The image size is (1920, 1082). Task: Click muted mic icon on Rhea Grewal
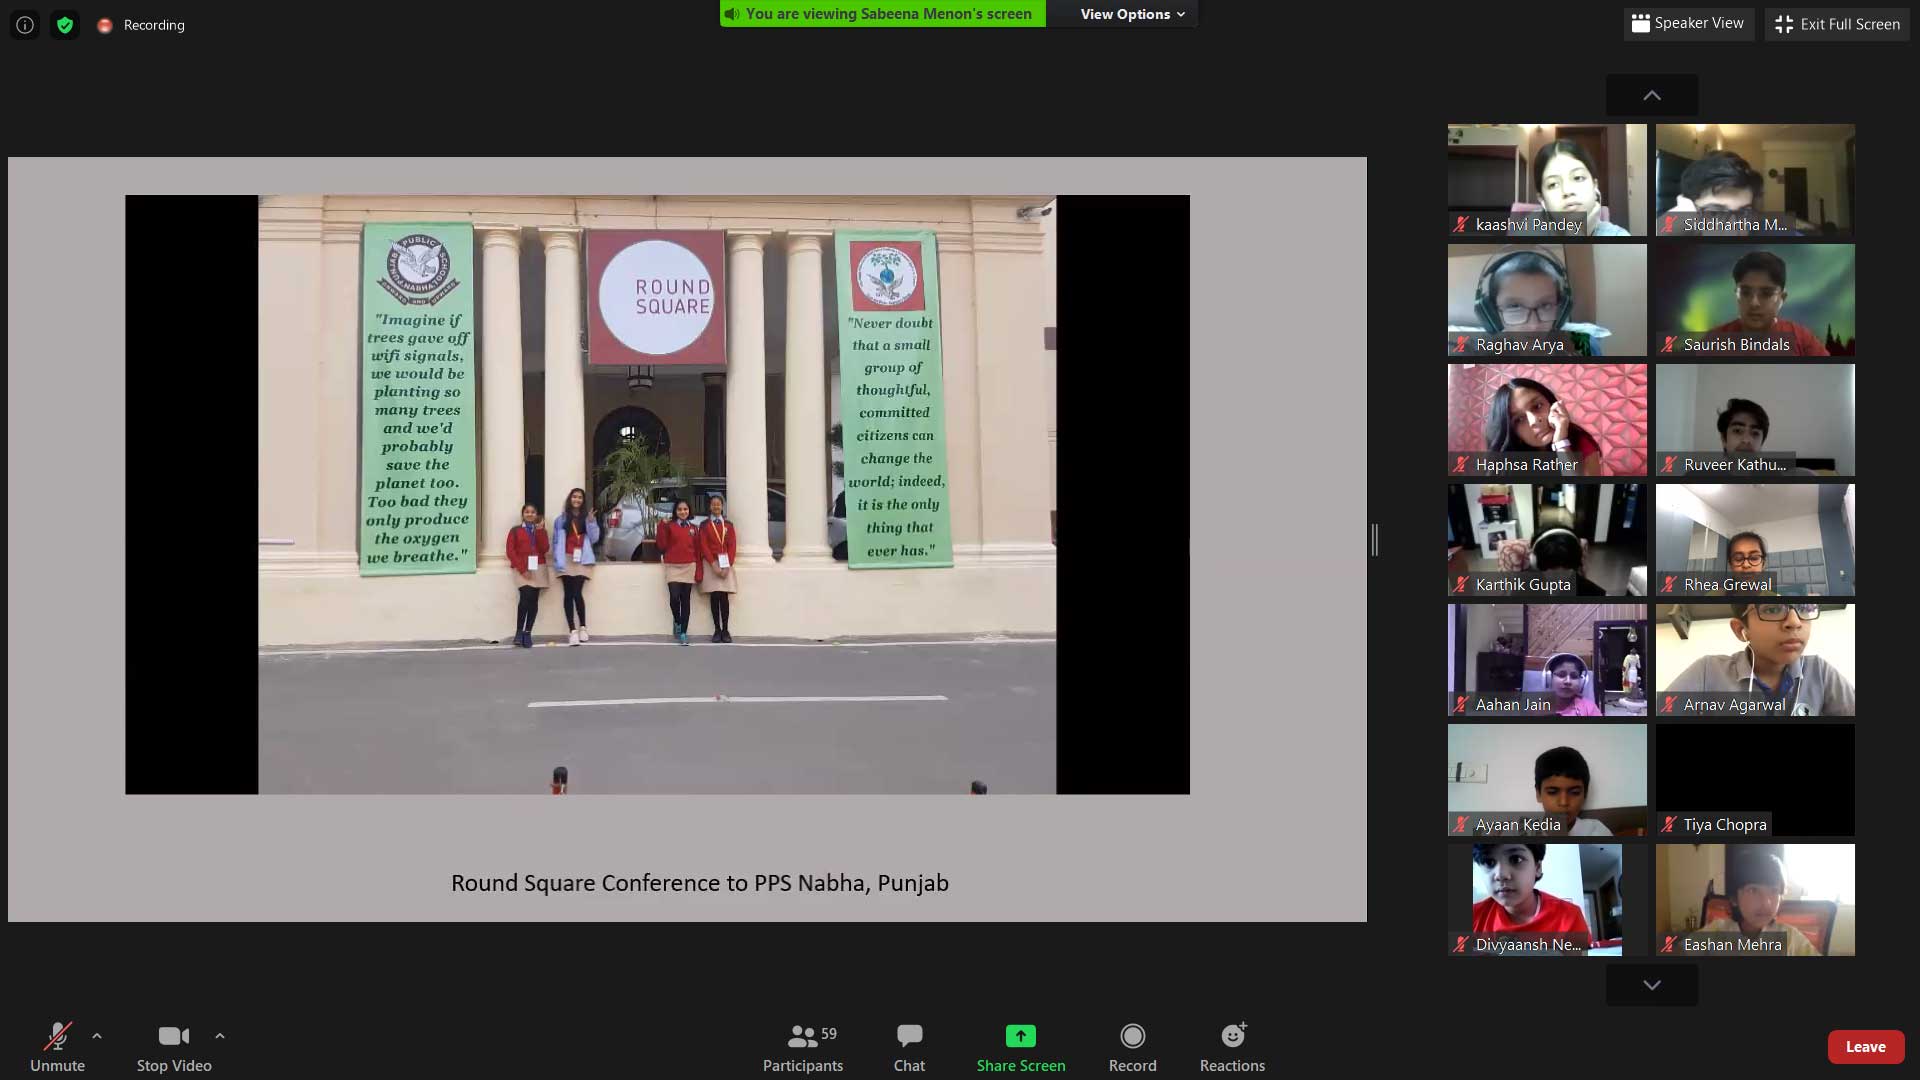pyautogui.click(x=1669, y=585)
